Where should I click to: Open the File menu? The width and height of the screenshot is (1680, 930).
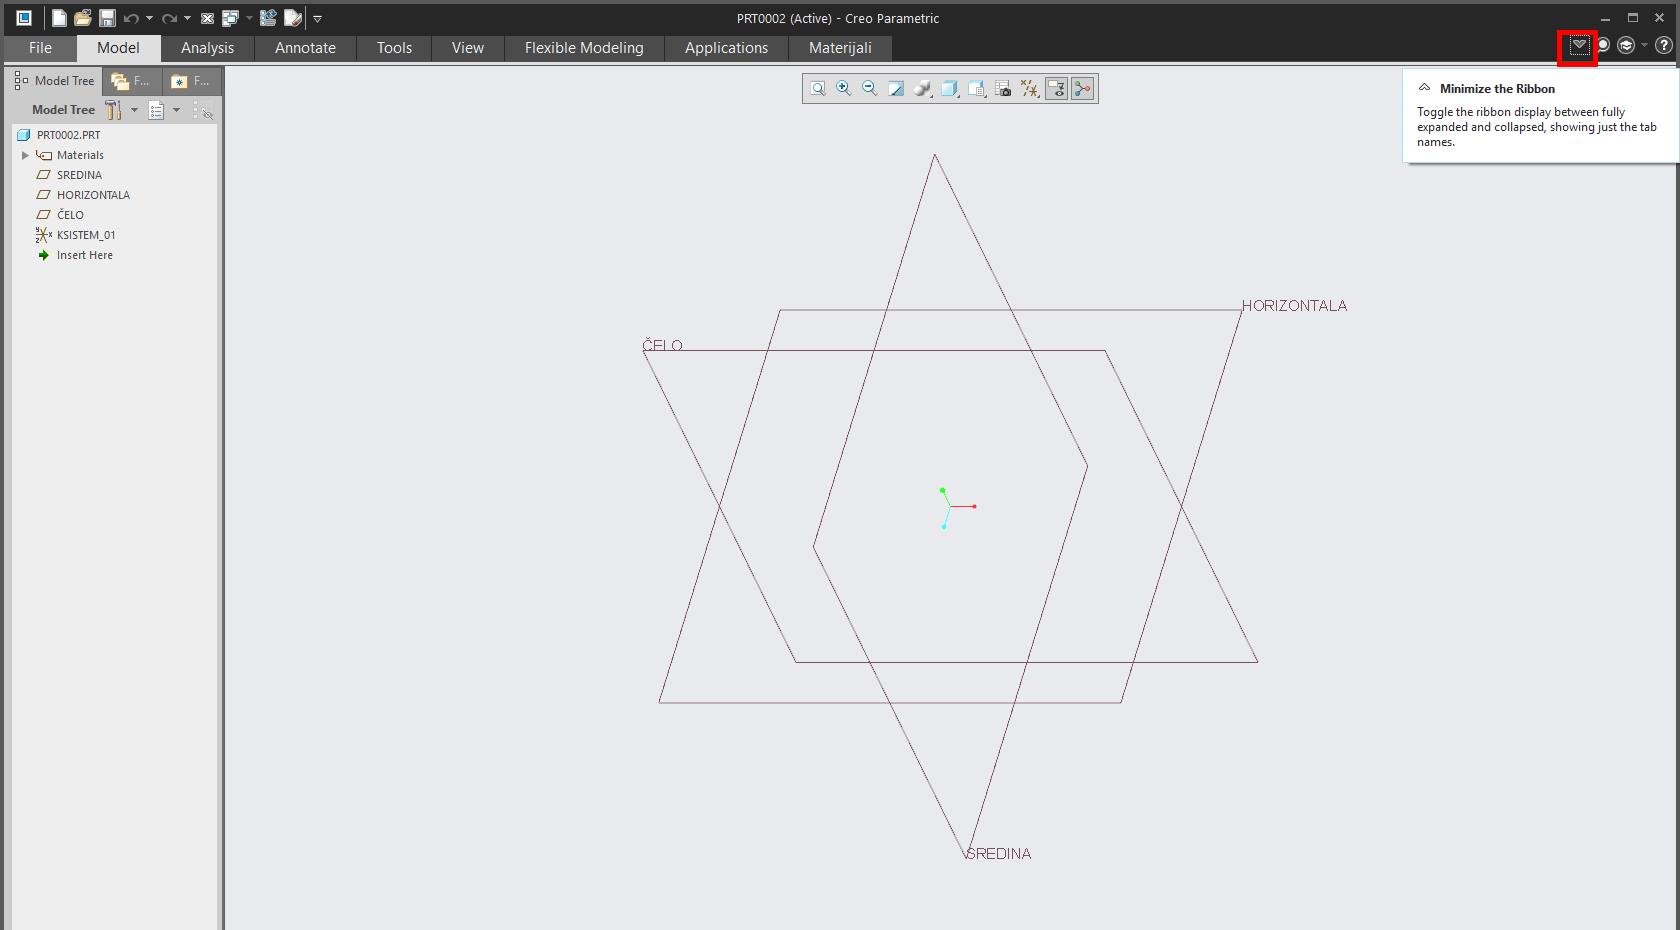click(x=40, y=48)
